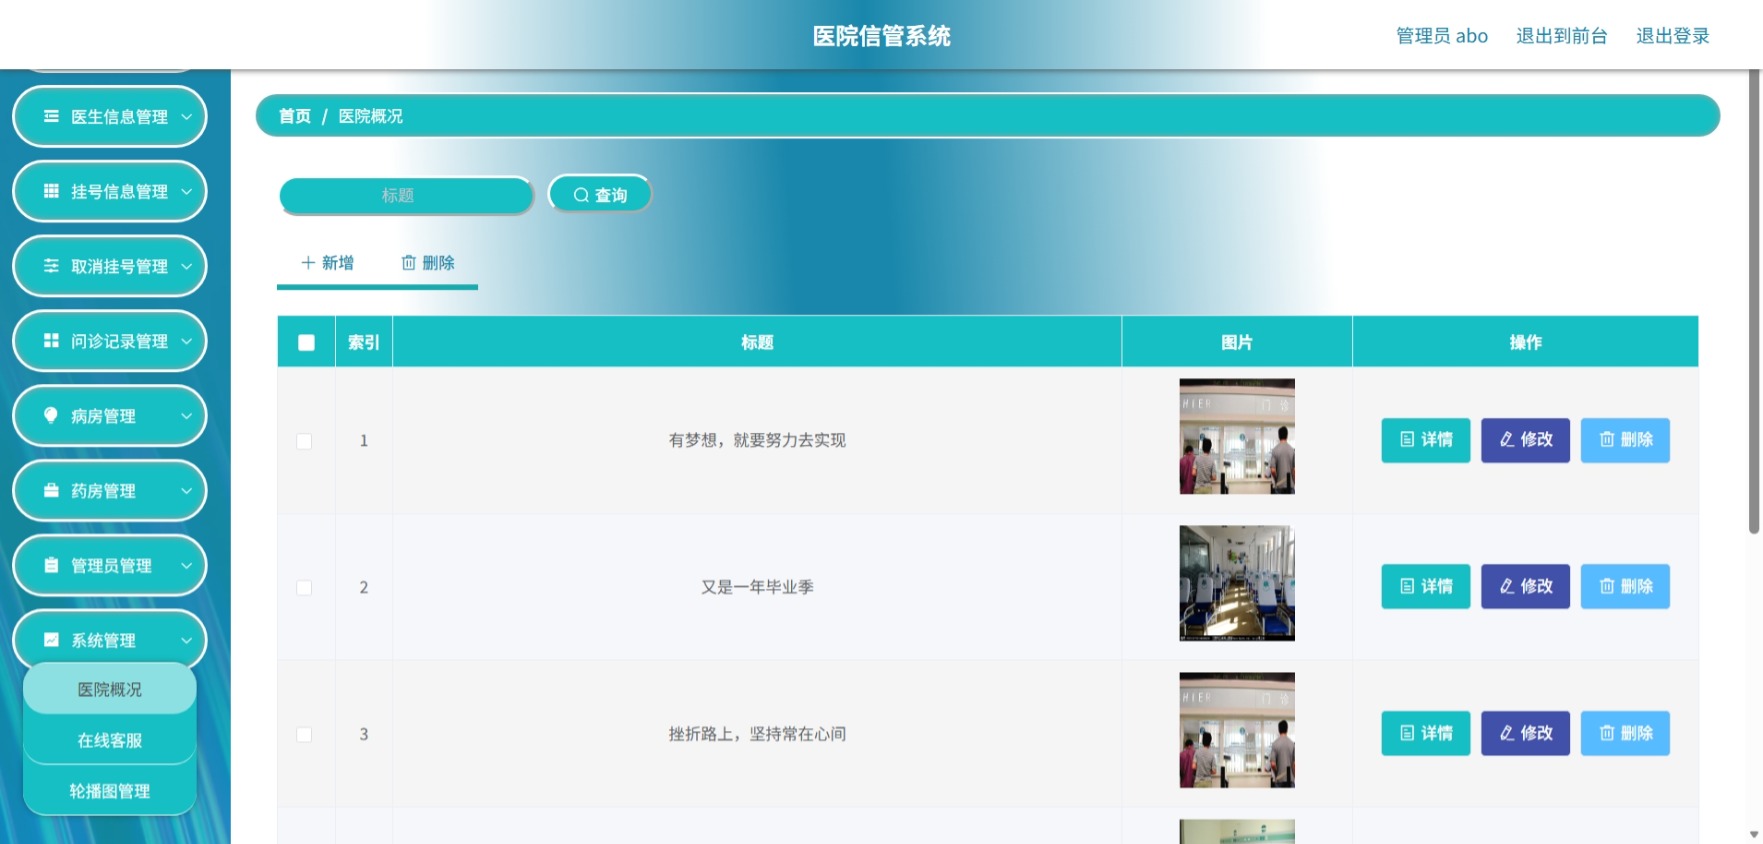Click the 取消挂号管理 sliders icon

tap(51, 266)
